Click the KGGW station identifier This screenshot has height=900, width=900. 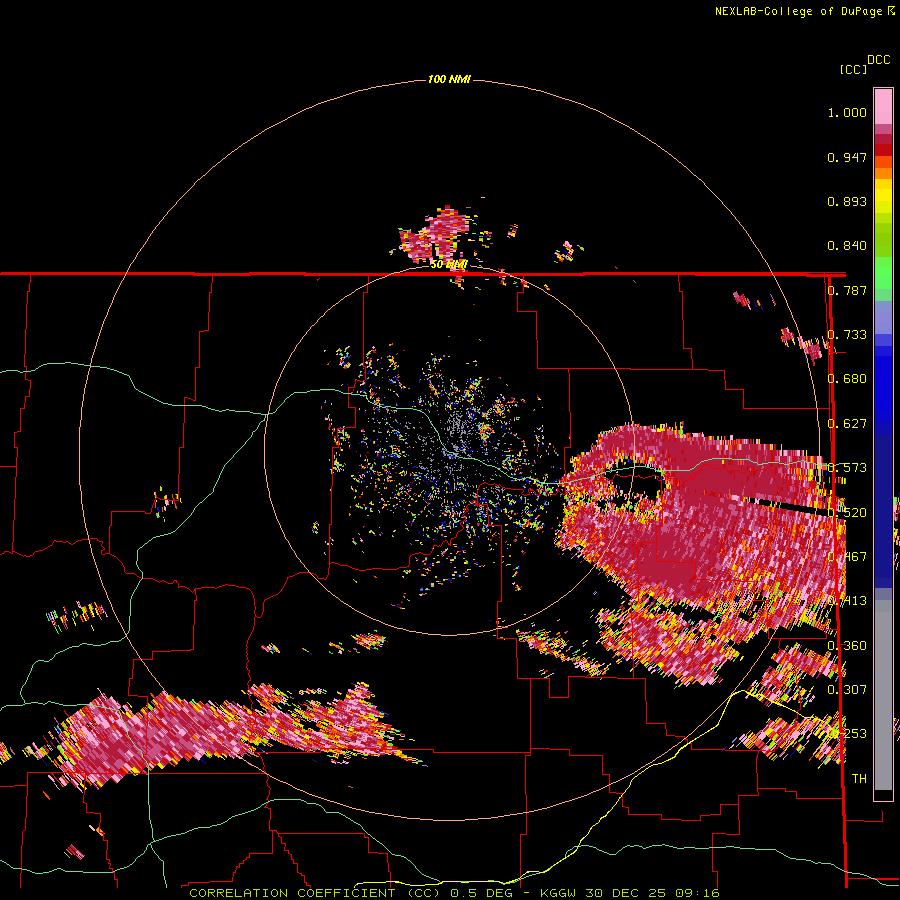[x=558, y=893]
